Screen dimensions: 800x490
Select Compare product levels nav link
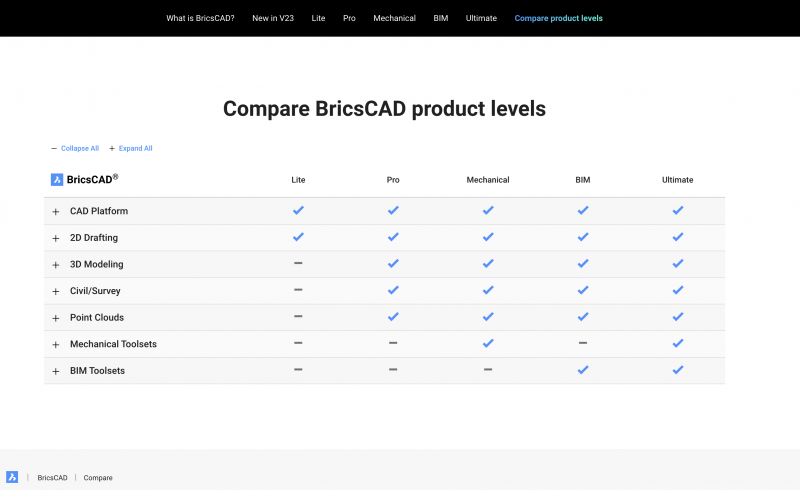point(559,18)
